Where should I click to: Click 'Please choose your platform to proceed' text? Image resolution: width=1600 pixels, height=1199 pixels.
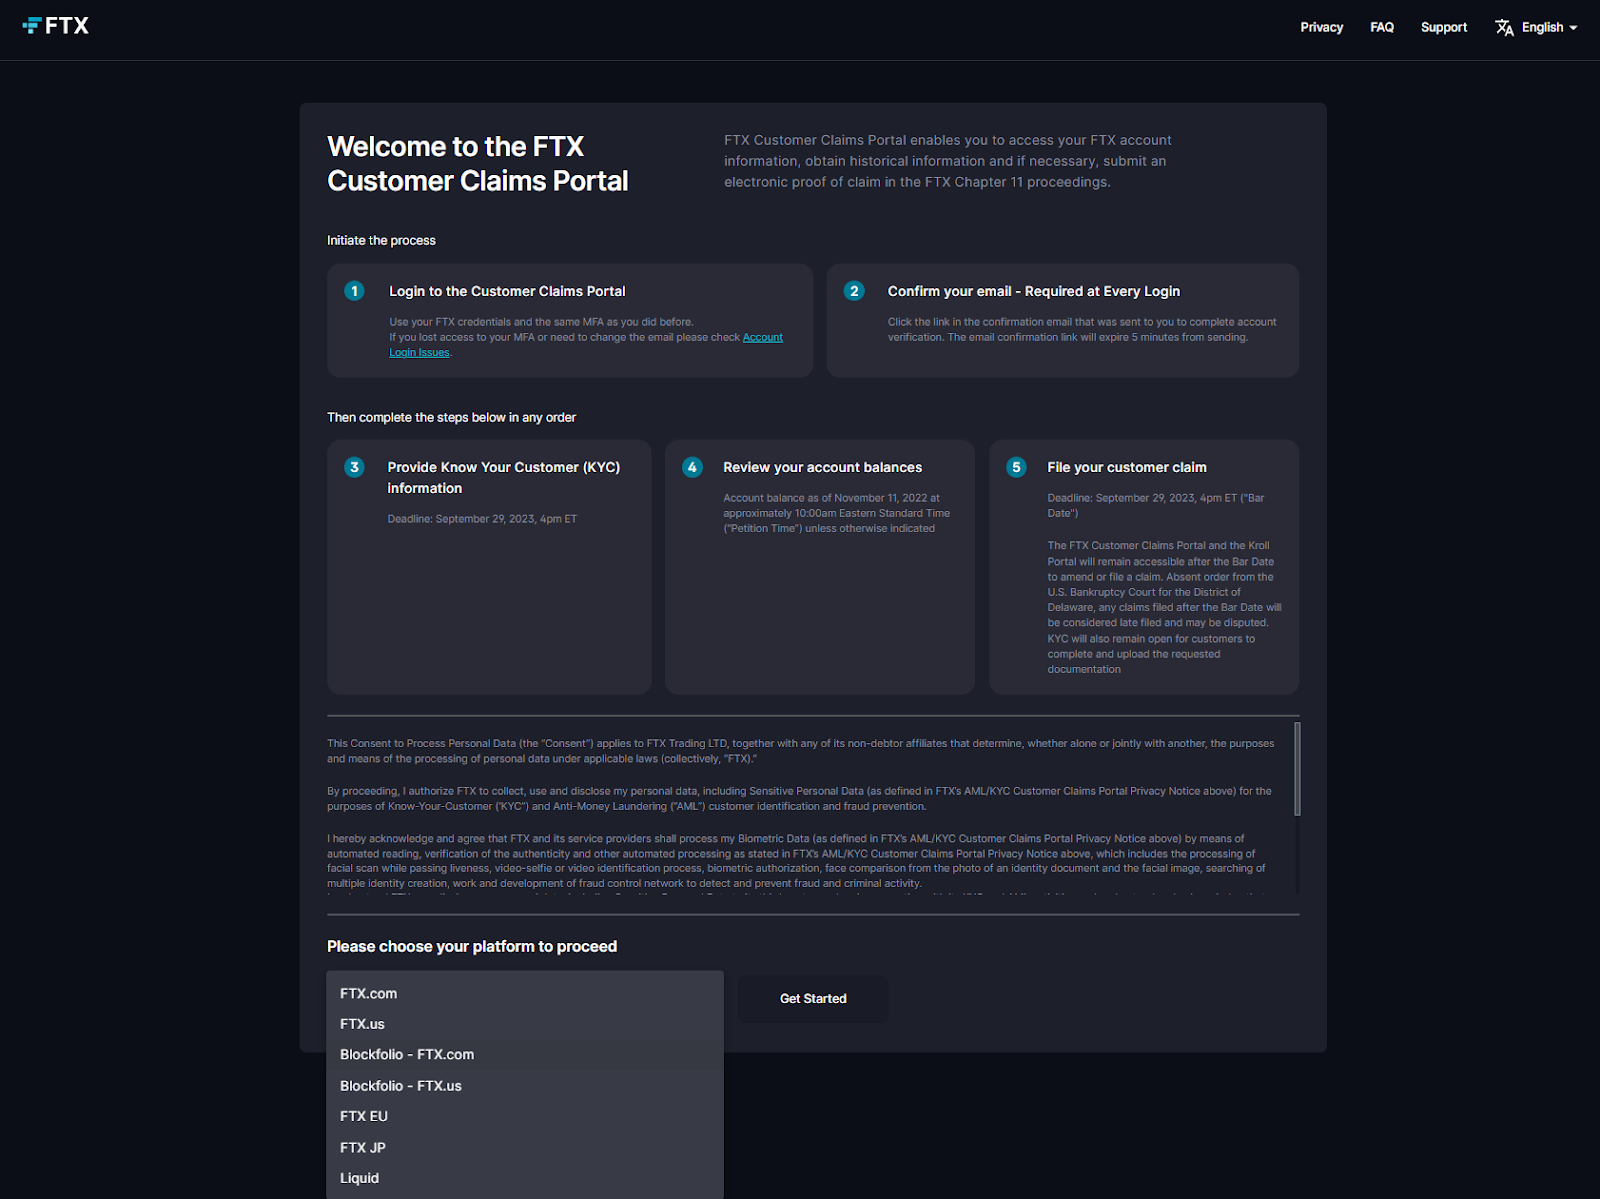pos(472,946)
